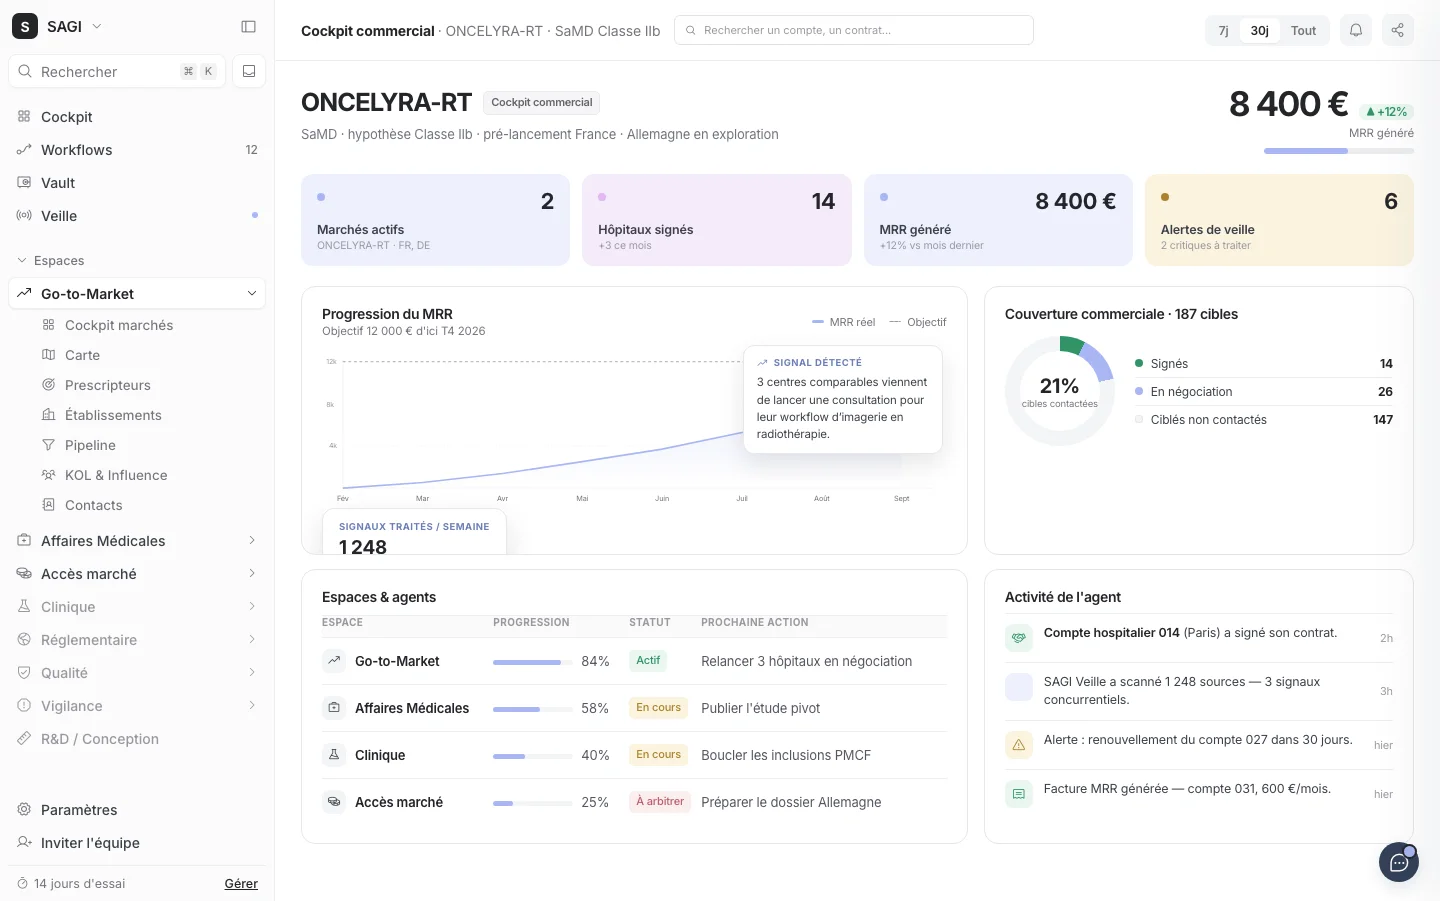Select the Tout time range
The height and width of the screenshot is (901, 1440).
(1303, 31)
